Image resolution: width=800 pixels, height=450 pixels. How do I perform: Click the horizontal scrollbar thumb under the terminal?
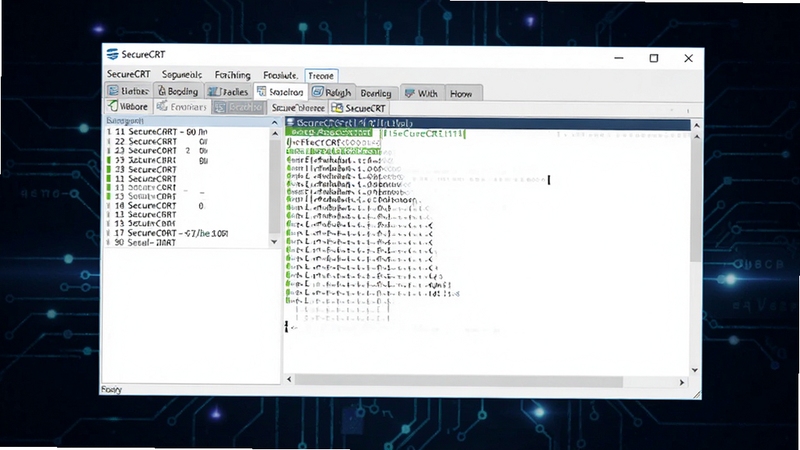pyautogui.click(x=459, y=381)
